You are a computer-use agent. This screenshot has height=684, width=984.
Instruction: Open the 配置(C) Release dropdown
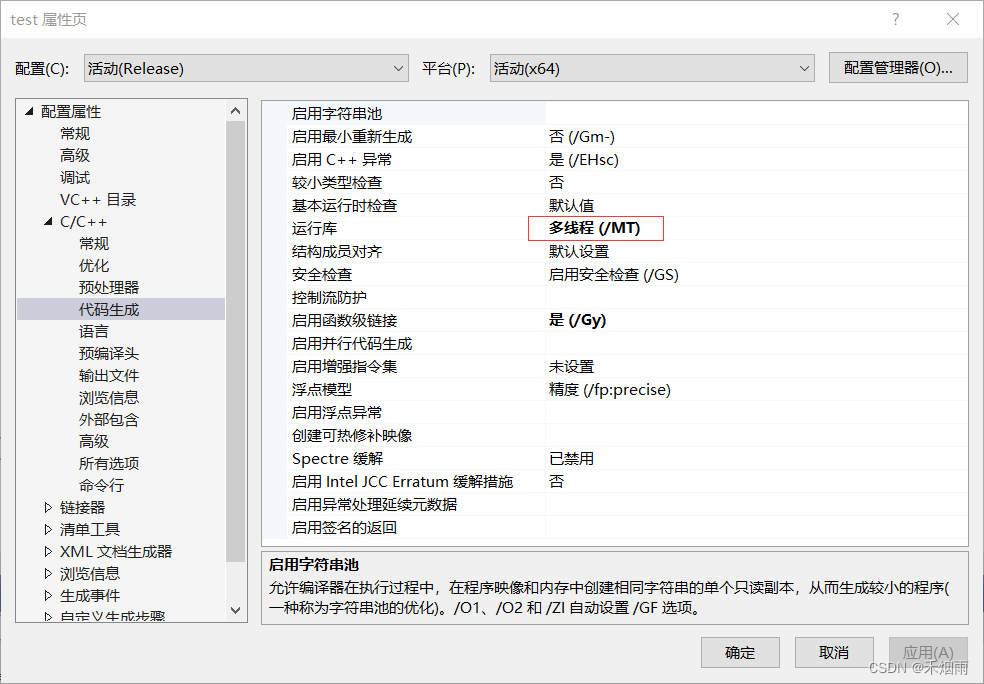click(x=400, y=68)
